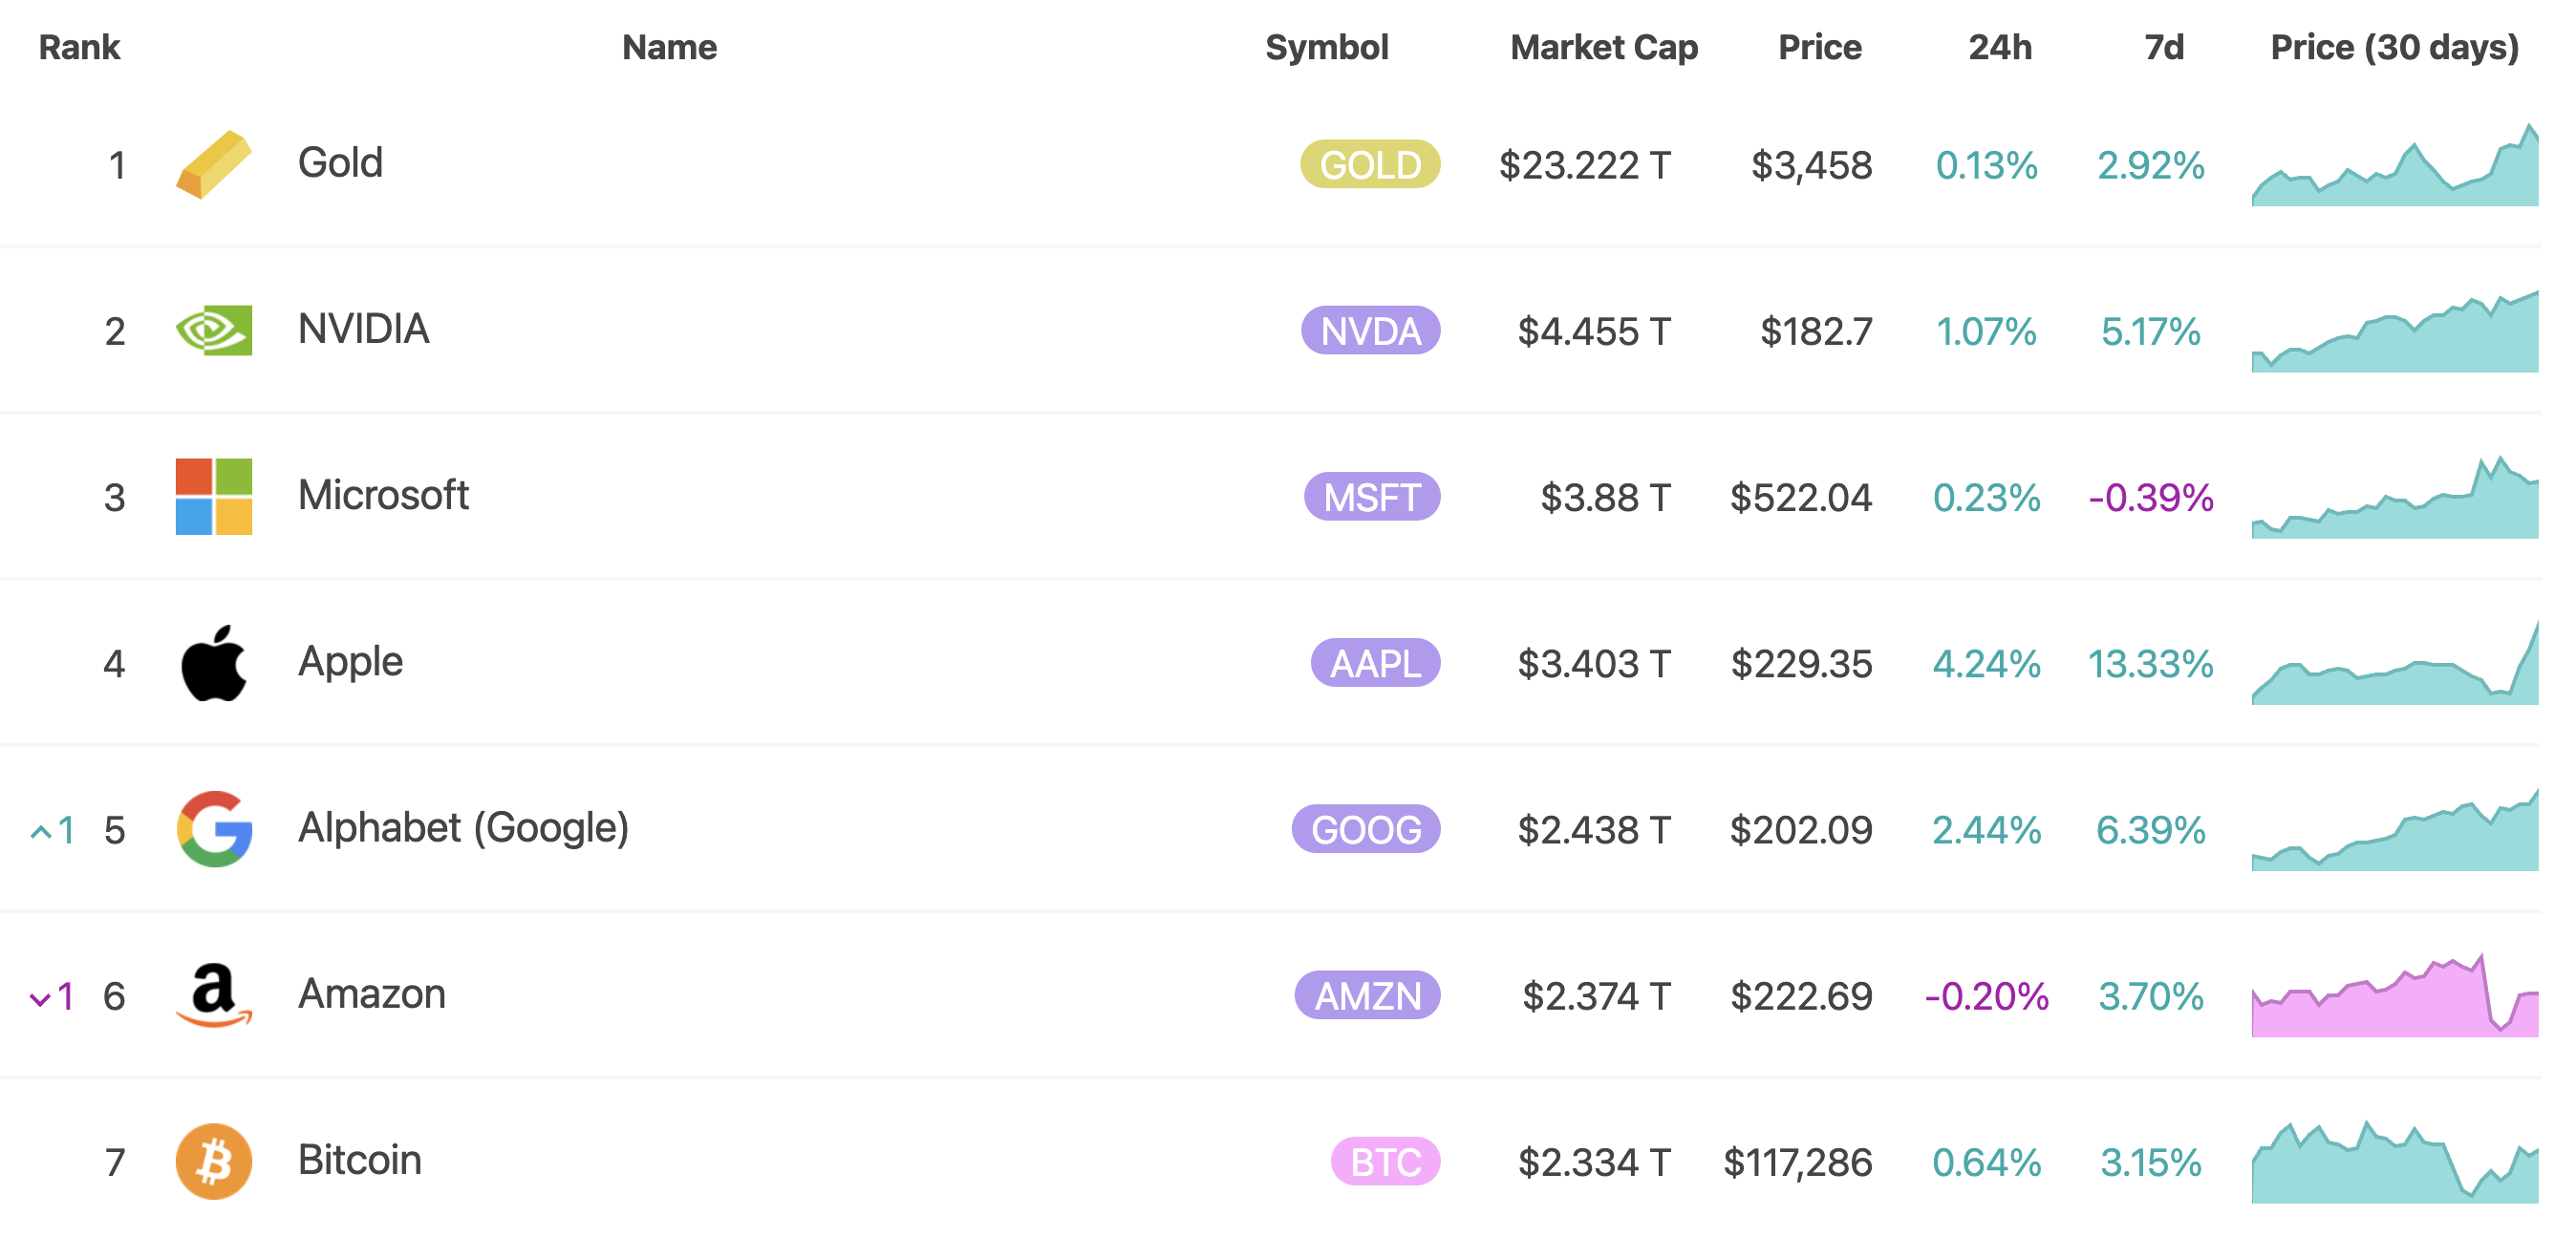The width and height of the screenshot is (2576, 1238).
Task: Click Bitcoin's 24h change 0.64%
Action: (x=1986, y=1162)
